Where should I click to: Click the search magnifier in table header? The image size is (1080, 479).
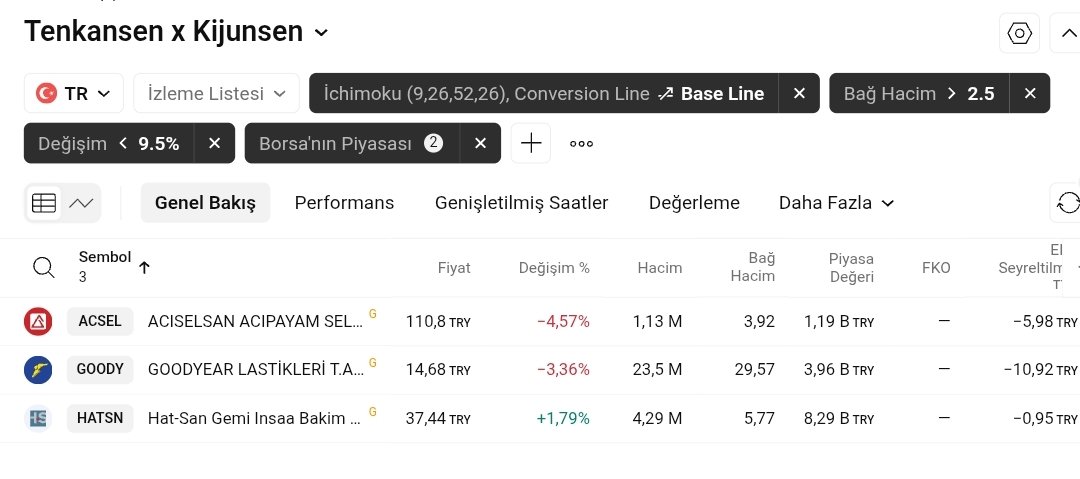44,267
